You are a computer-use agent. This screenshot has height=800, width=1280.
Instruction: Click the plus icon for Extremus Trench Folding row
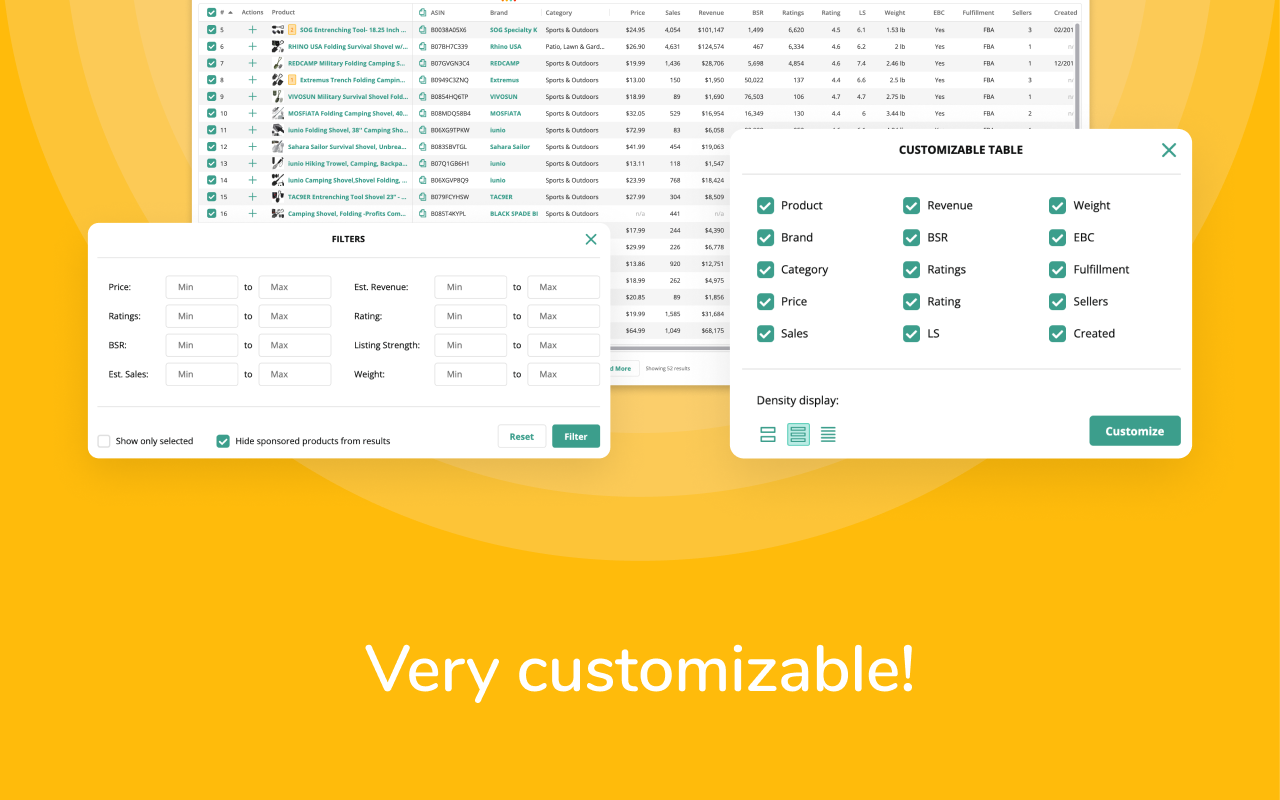pos(252,80)
